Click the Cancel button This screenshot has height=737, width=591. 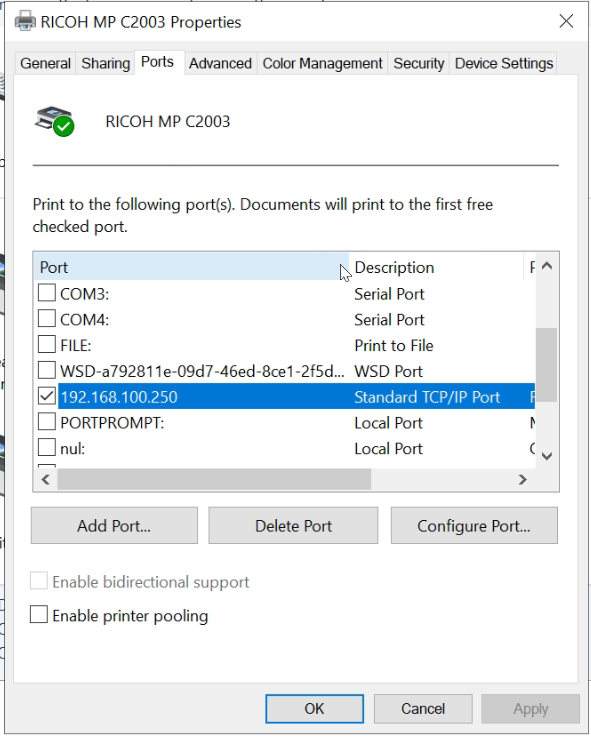click(423, 709)
